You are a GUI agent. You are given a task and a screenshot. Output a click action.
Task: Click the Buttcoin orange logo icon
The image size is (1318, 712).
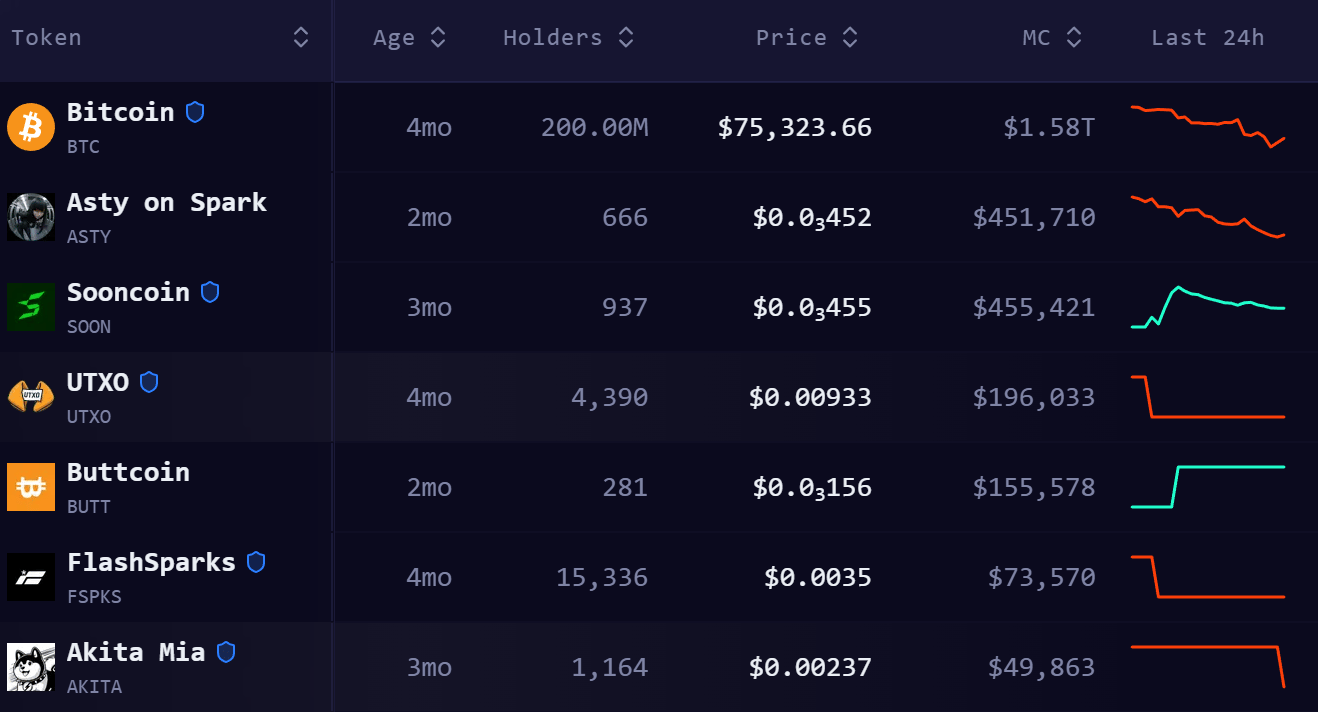(x=31, y=487)
